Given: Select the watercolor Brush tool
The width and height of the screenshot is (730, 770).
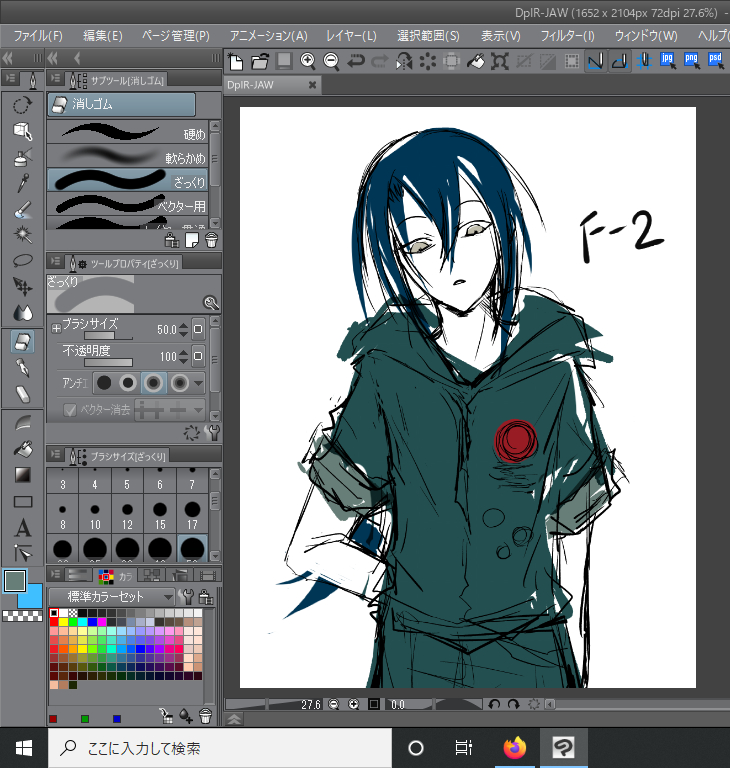Looking at the screenshot, I should (x=23, y=210).
